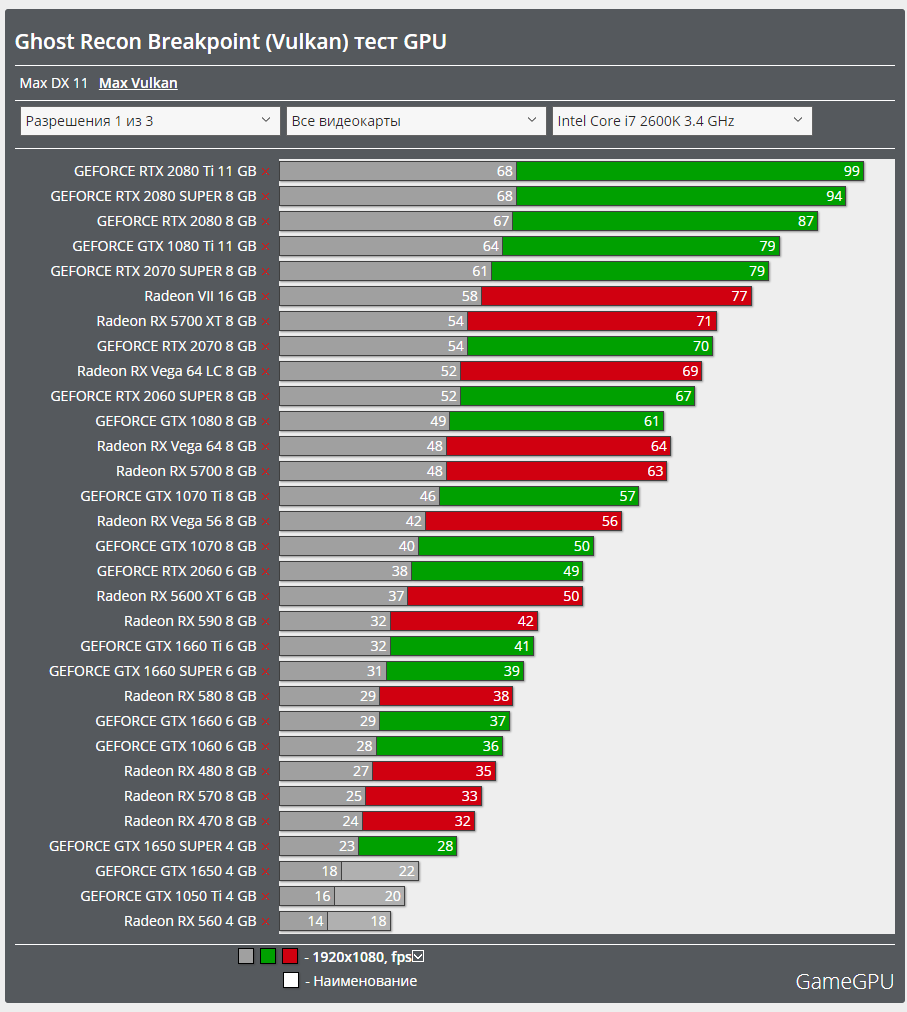
Task: Remove GEFORCE GTX 1070 Ti 8 GB row
Action: click(x=265, y=497)
